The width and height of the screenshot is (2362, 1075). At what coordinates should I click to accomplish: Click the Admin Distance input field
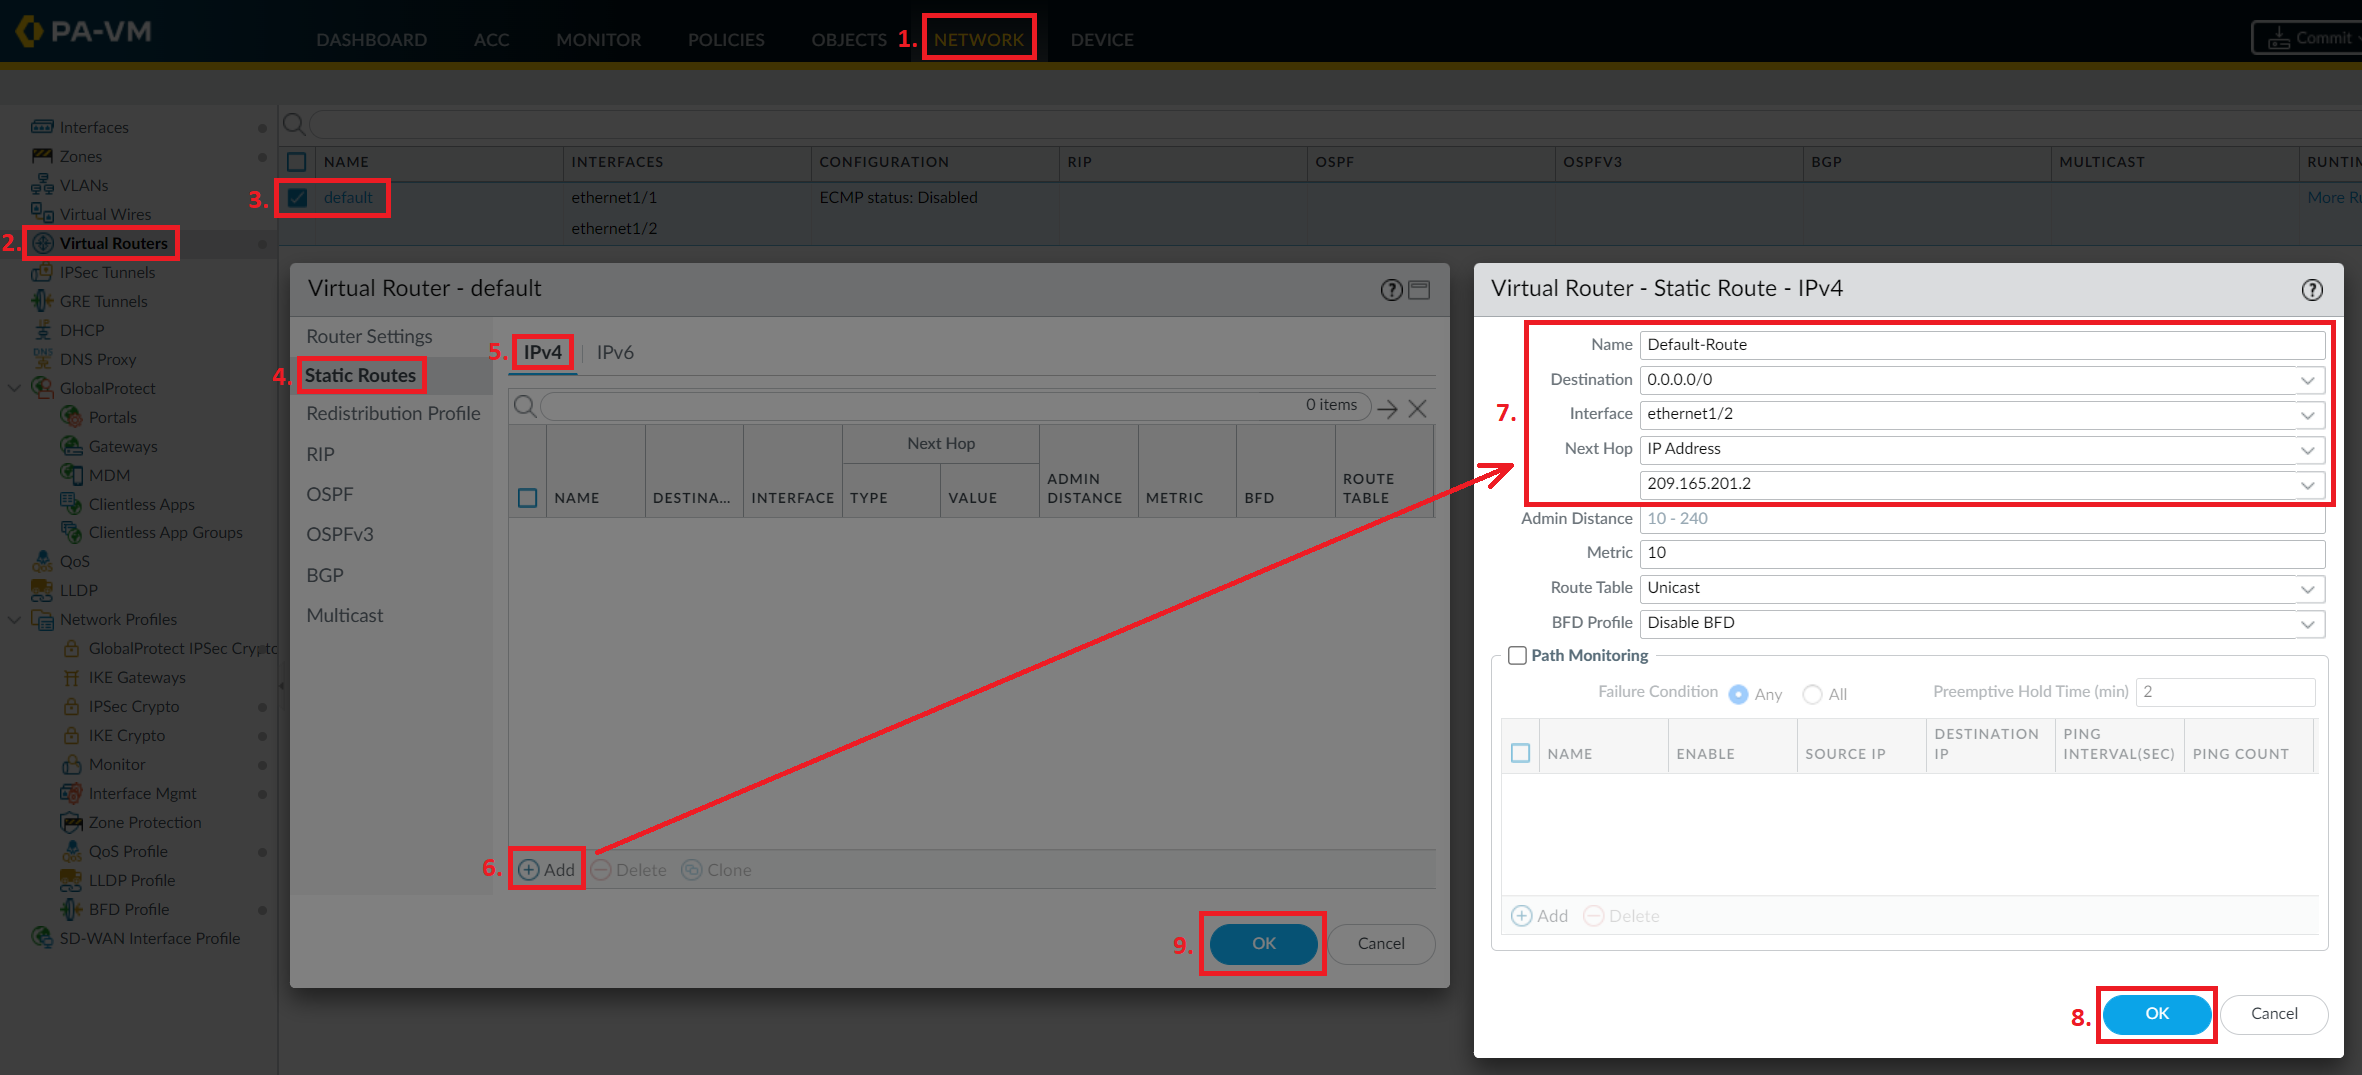tap(1982, 519)
